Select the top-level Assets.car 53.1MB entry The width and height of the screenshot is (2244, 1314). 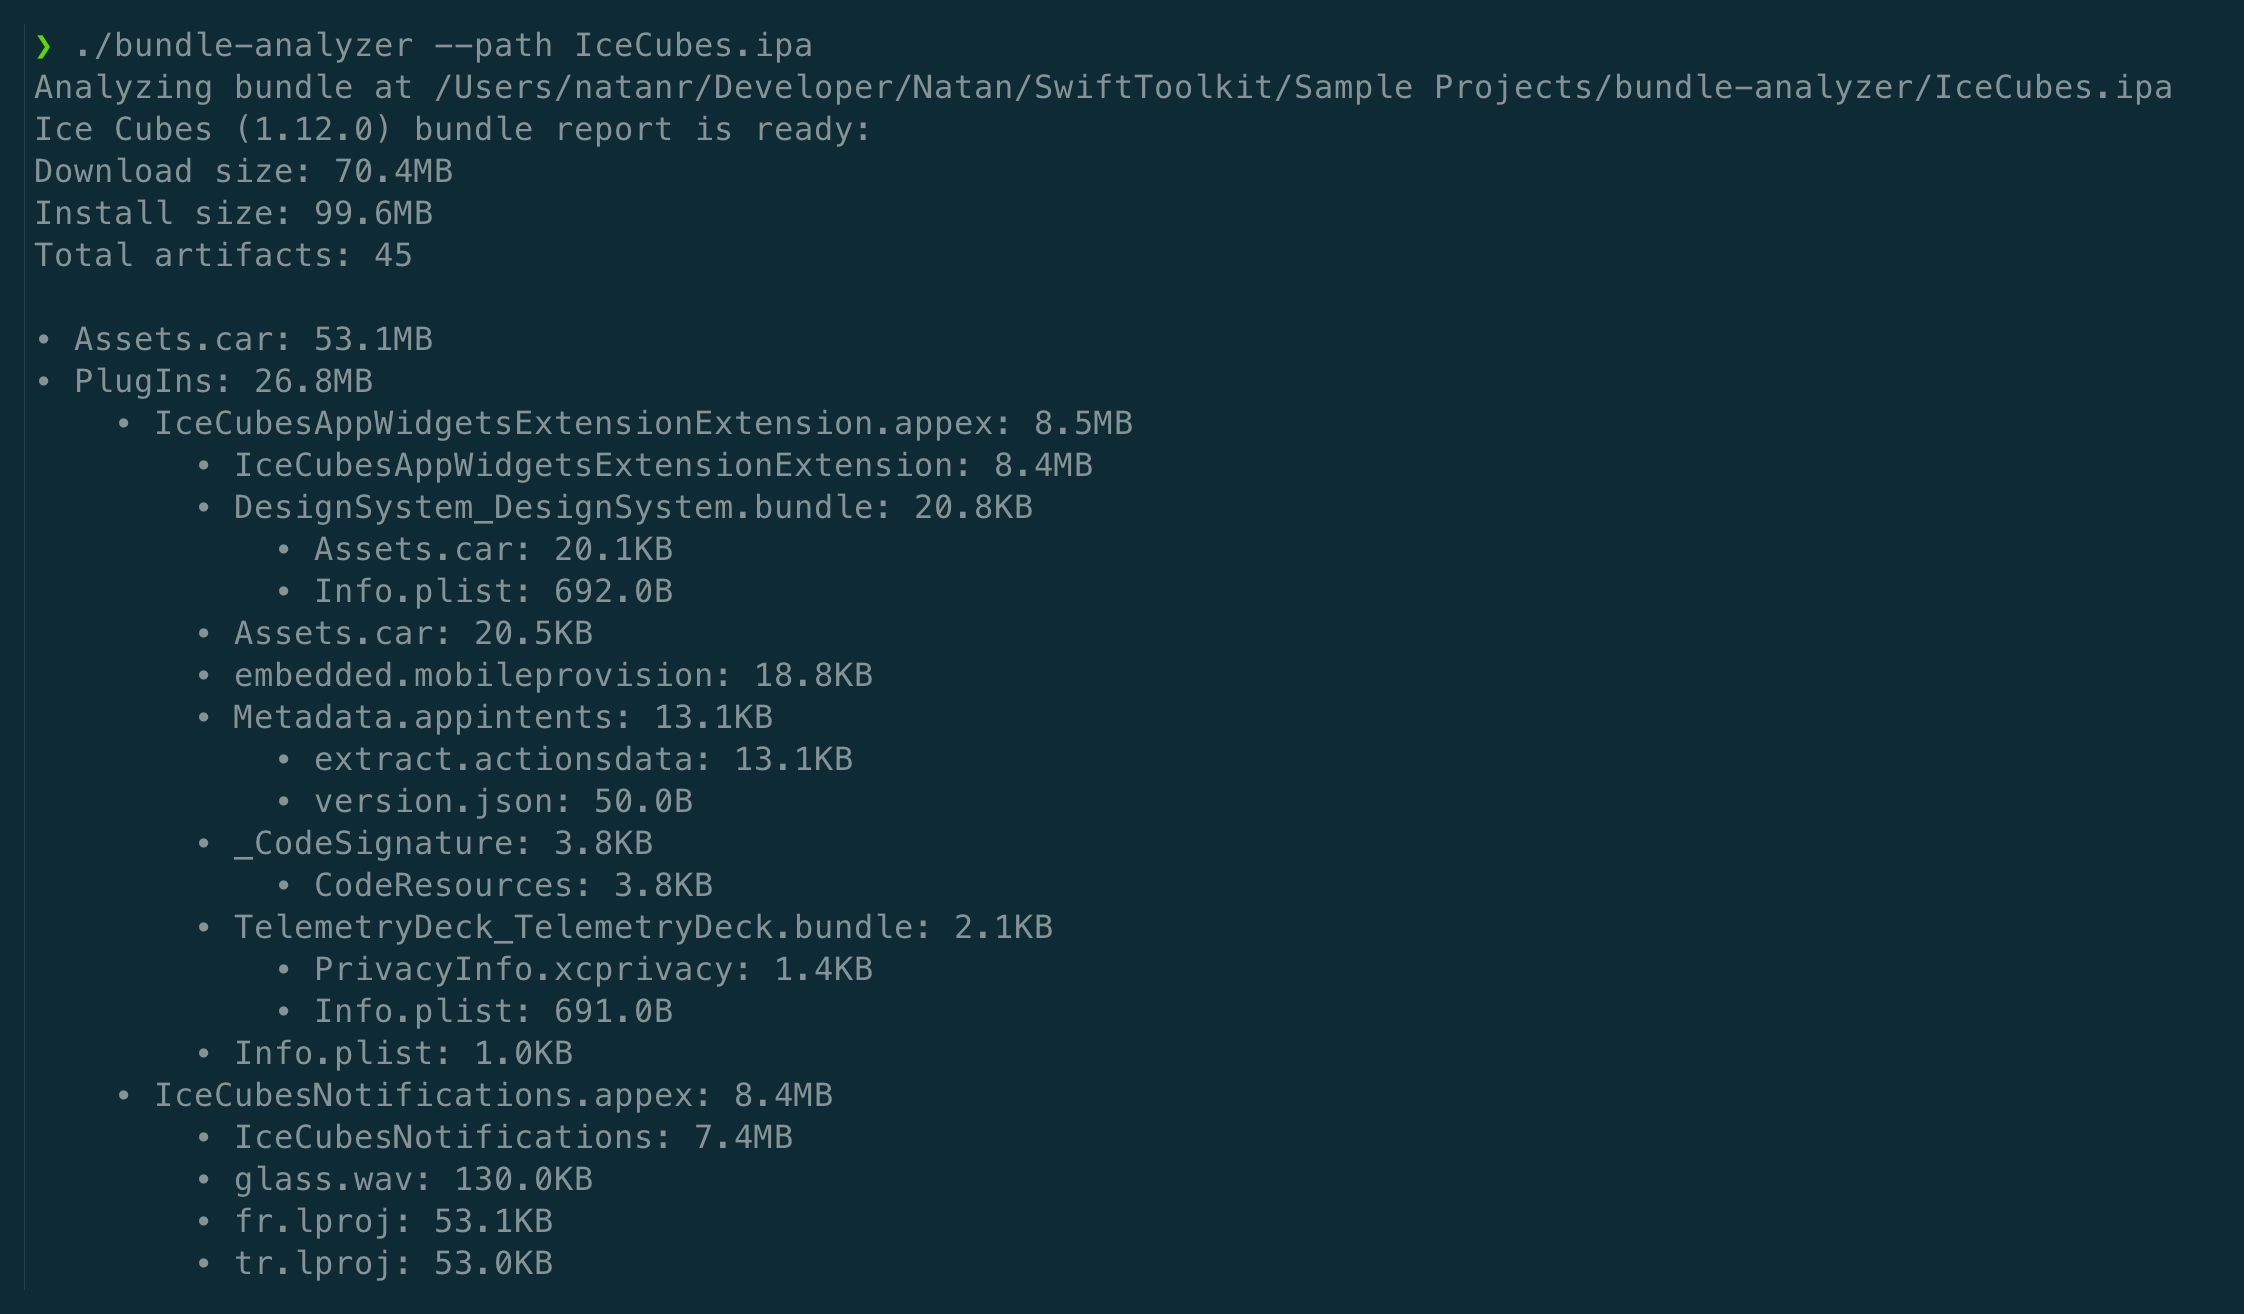click(x=253, y=340)
